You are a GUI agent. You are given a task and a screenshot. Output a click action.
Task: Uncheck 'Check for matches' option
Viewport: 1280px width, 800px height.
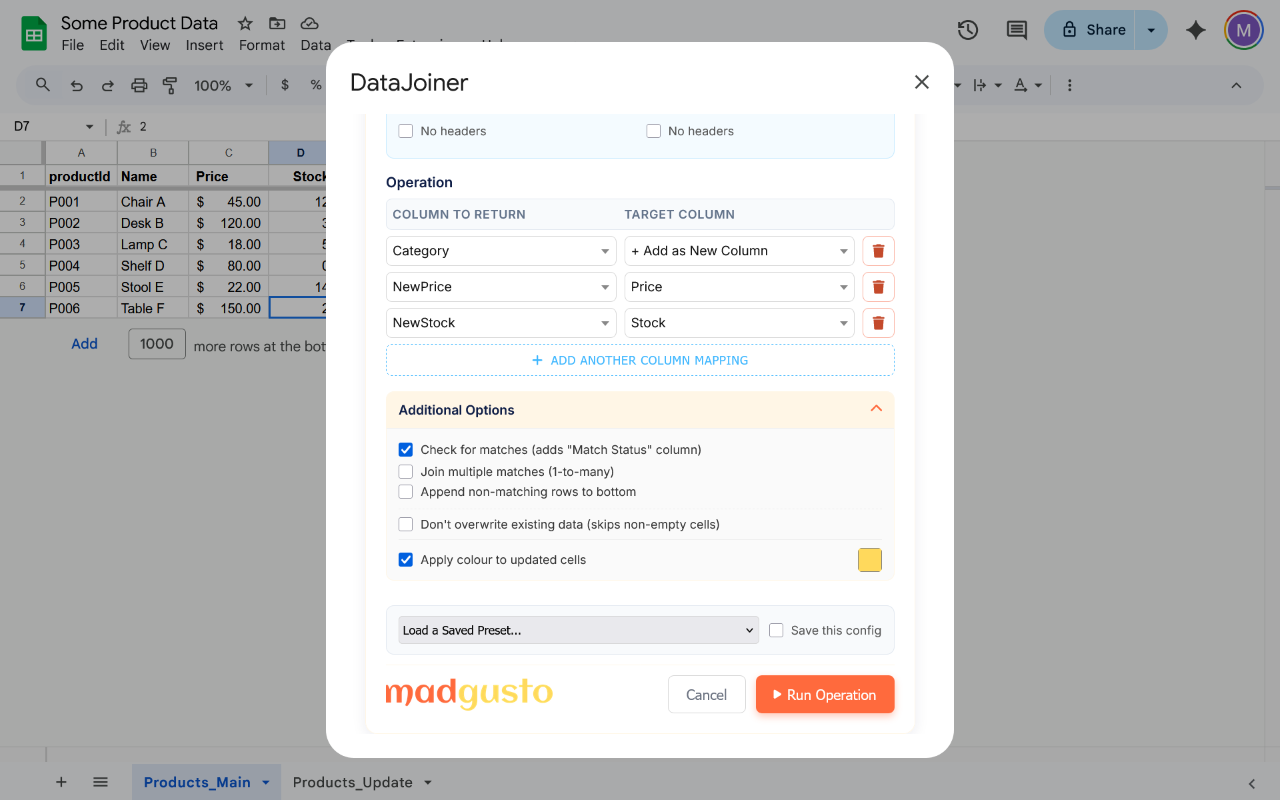[x=406, y=450]
